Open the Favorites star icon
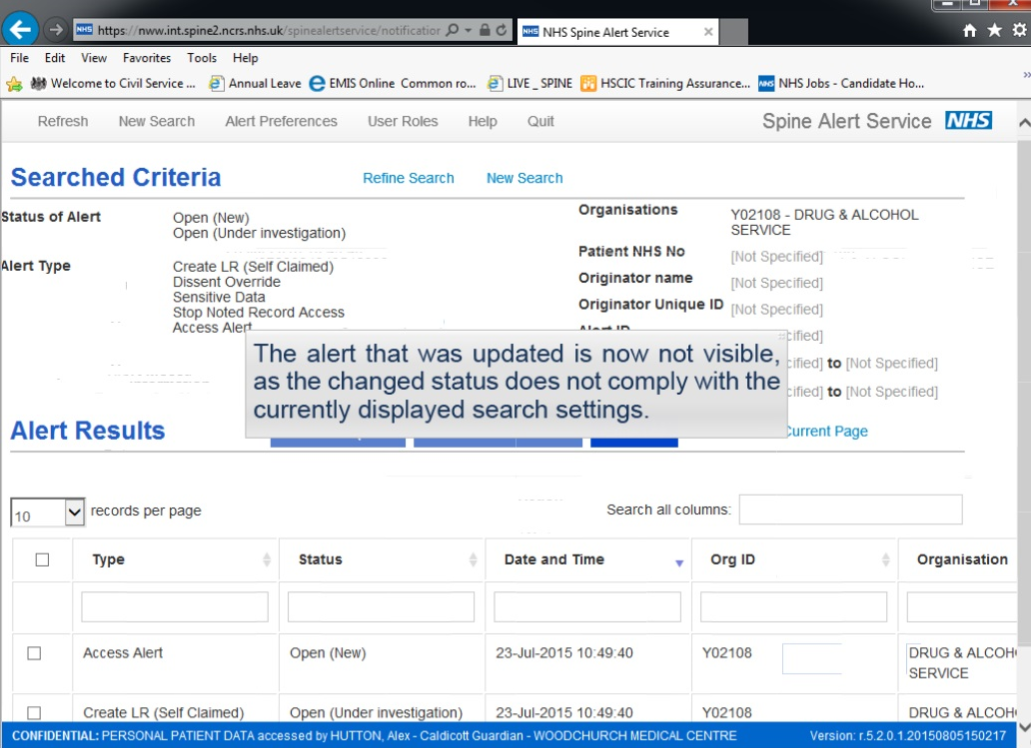1031x748 pixels. click(994, 30)
